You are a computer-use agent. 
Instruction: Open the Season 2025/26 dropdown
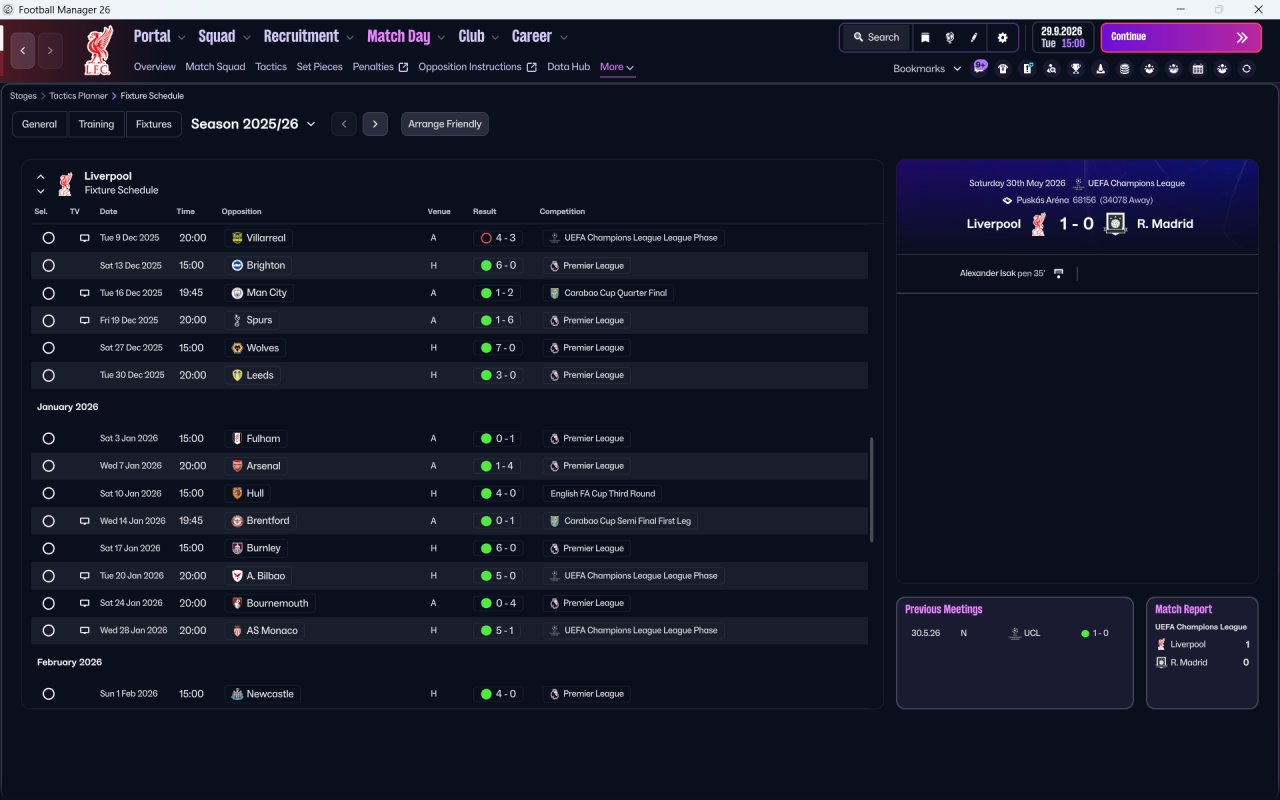(x=253, y=124)
